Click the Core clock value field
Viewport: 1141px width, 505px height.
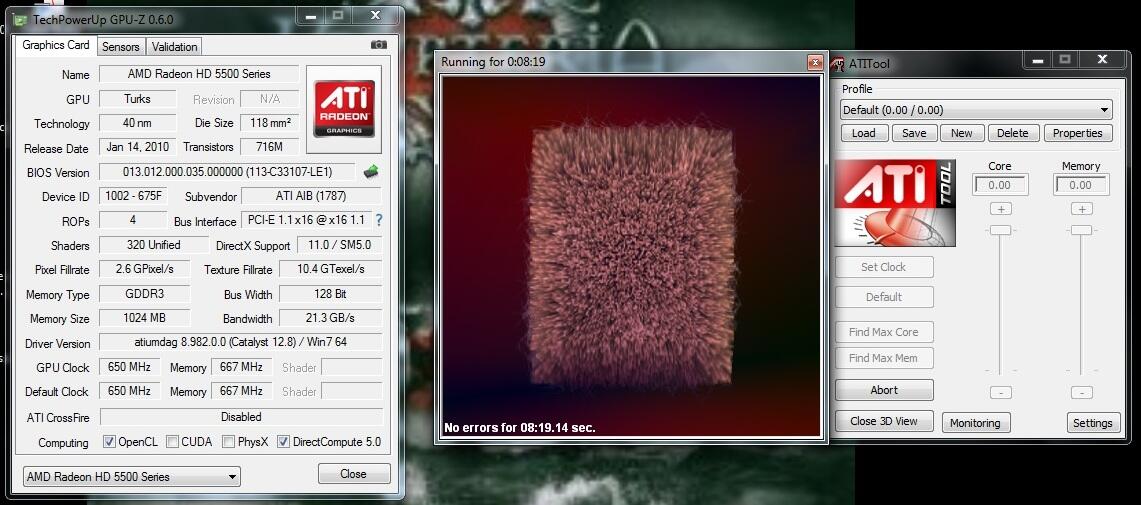tap(1001, 185)
